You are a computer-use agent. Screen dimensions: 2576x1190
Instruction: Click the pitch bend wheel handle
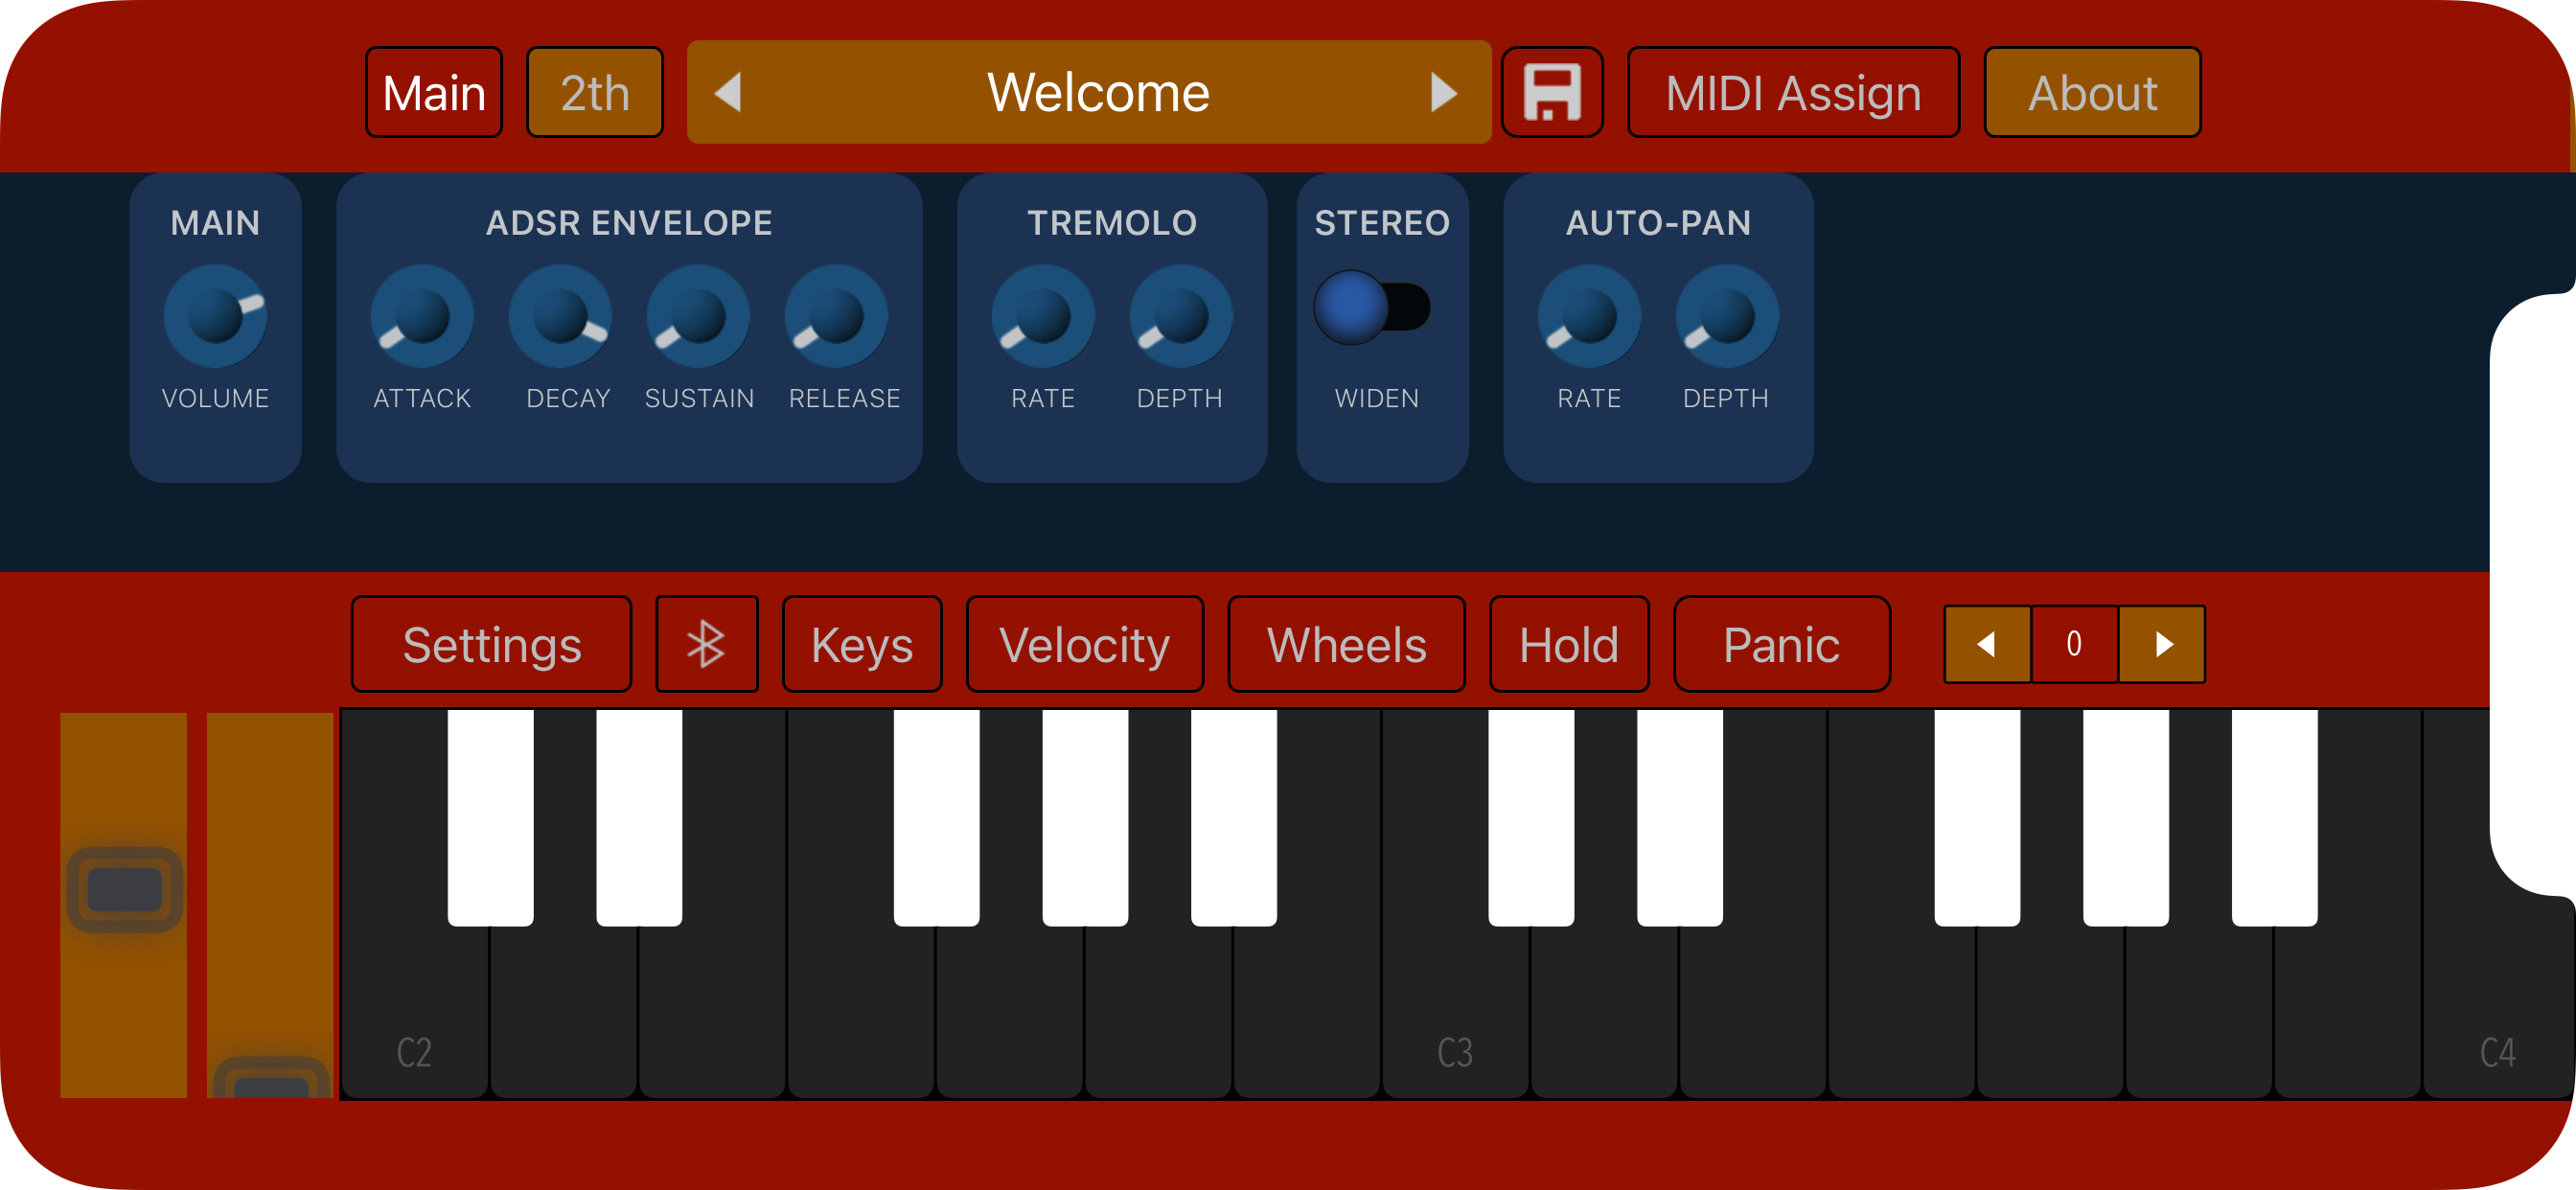pos(124,889)
